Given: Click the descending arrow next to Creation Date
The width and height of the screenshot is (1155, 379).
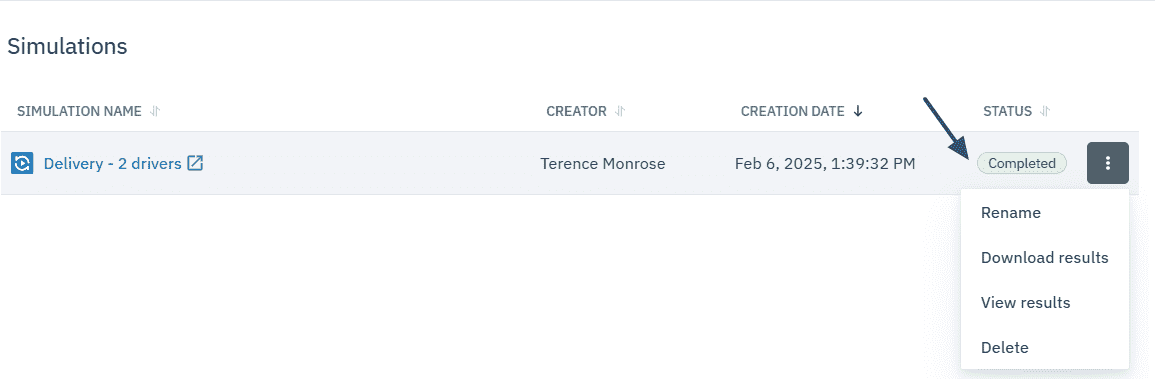Looking at the screenshot, I should [x=857, y=112].
